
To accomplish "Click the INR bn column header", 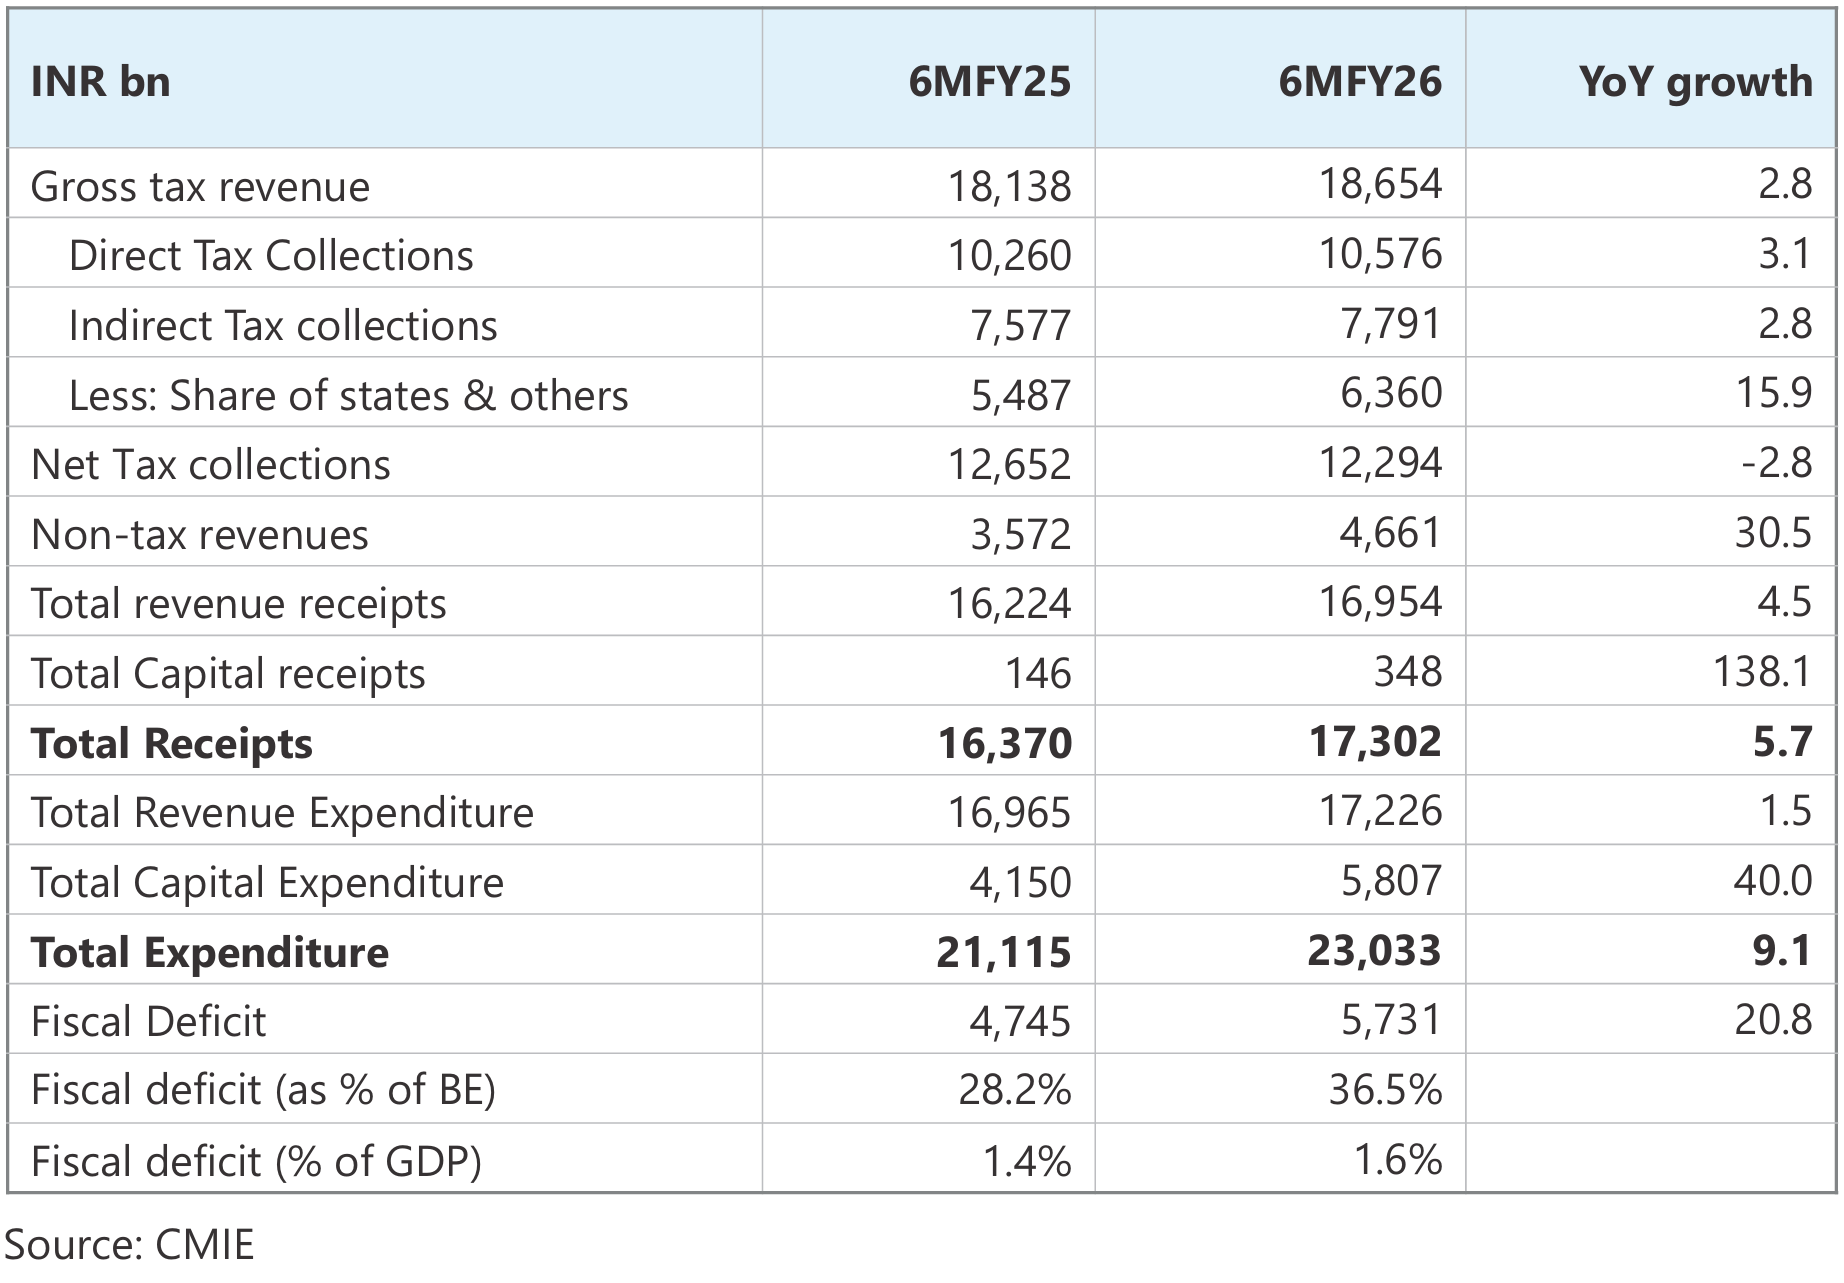I will tap(101, 82).
